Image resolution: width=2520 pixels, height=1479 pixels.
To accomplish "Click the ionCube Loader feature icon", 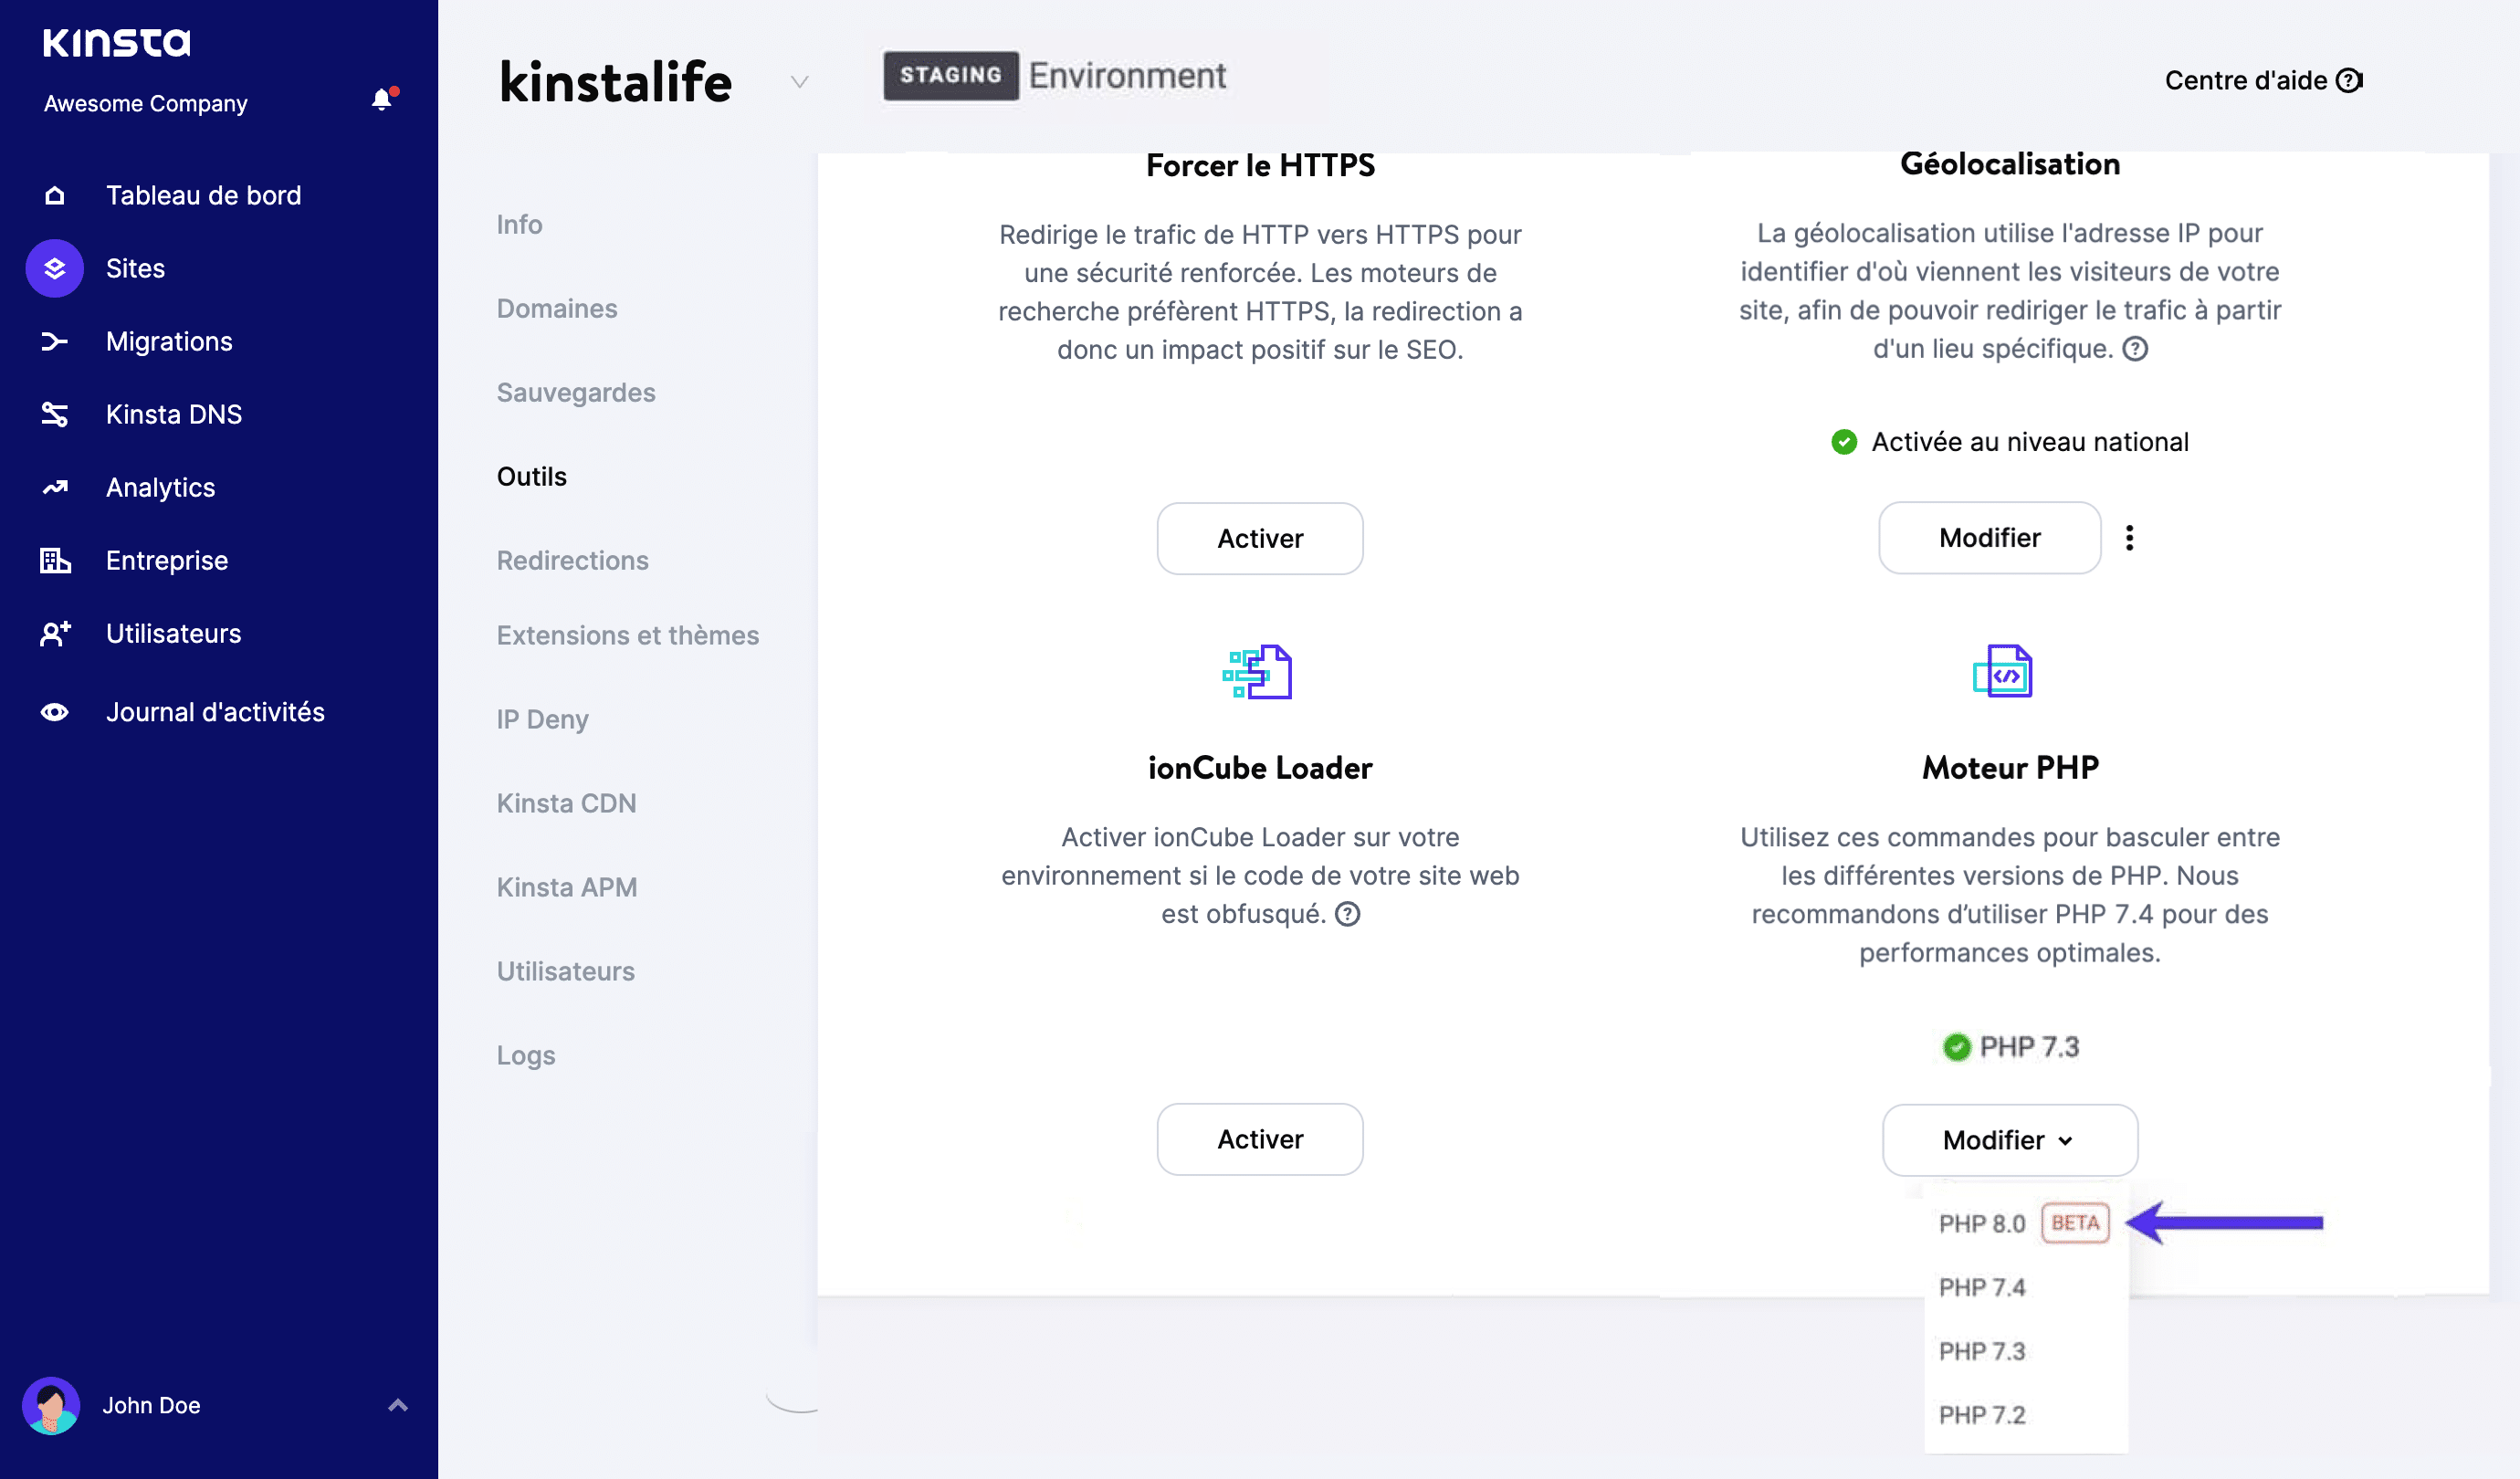I will (1260, 672).
